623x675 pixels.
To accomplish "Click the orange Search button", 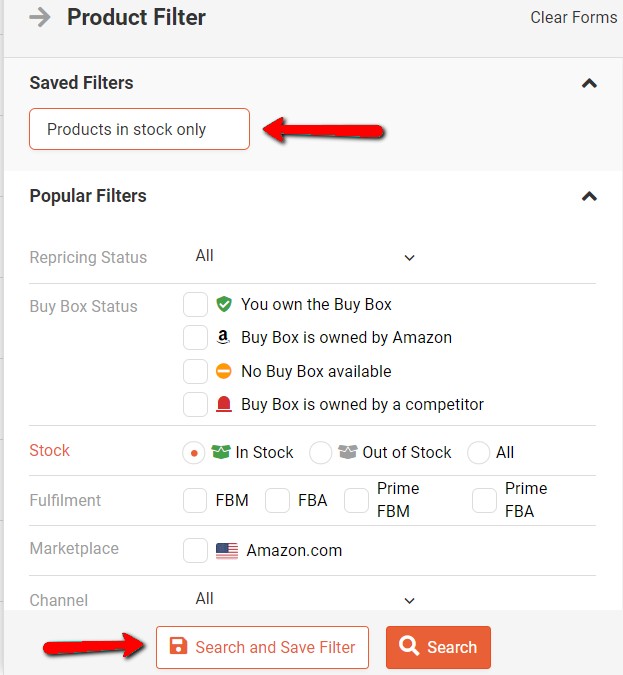I will click(438, 647).
